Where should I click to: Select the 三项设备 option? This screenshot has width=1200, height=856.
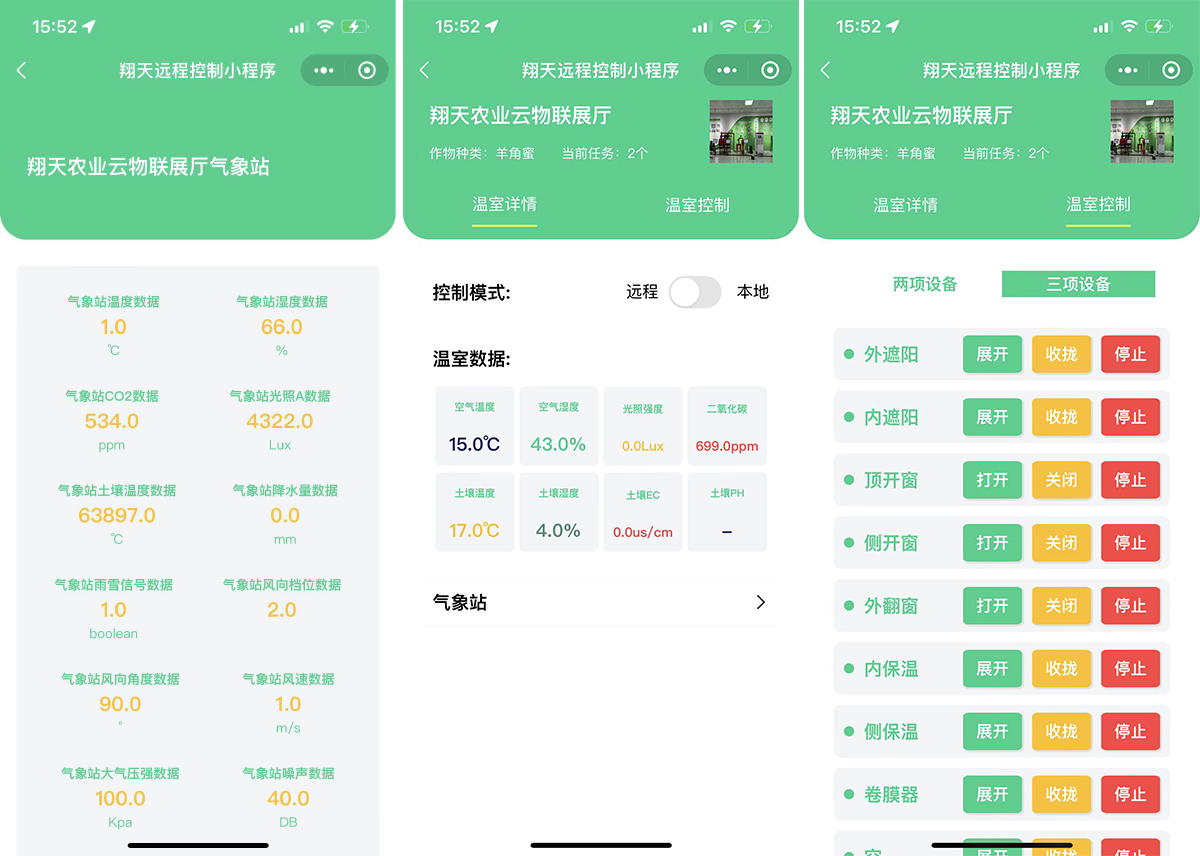click(x=1078, y=284)
